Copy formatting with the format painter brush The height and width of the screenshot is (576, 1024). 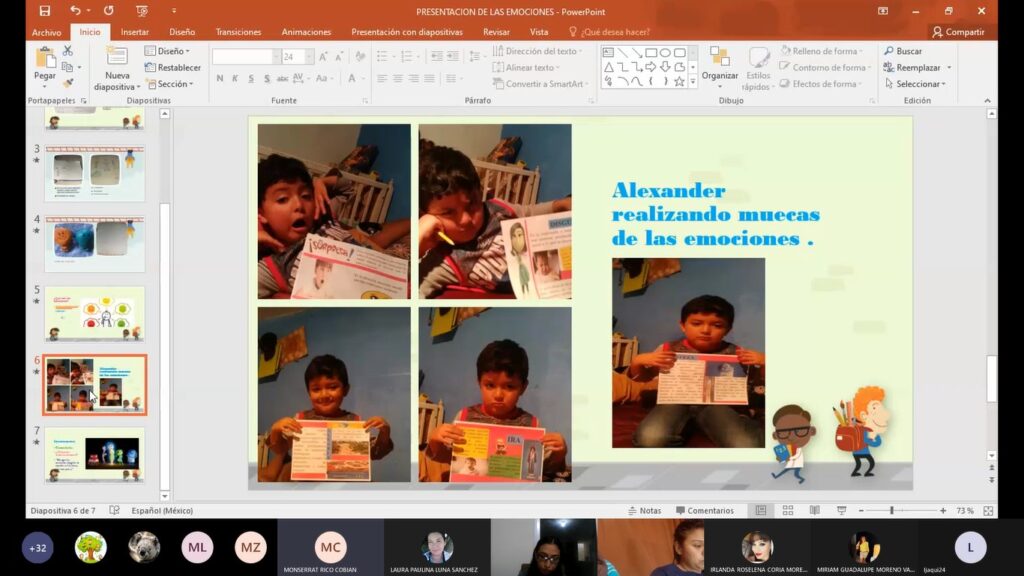tap(67, 84)
